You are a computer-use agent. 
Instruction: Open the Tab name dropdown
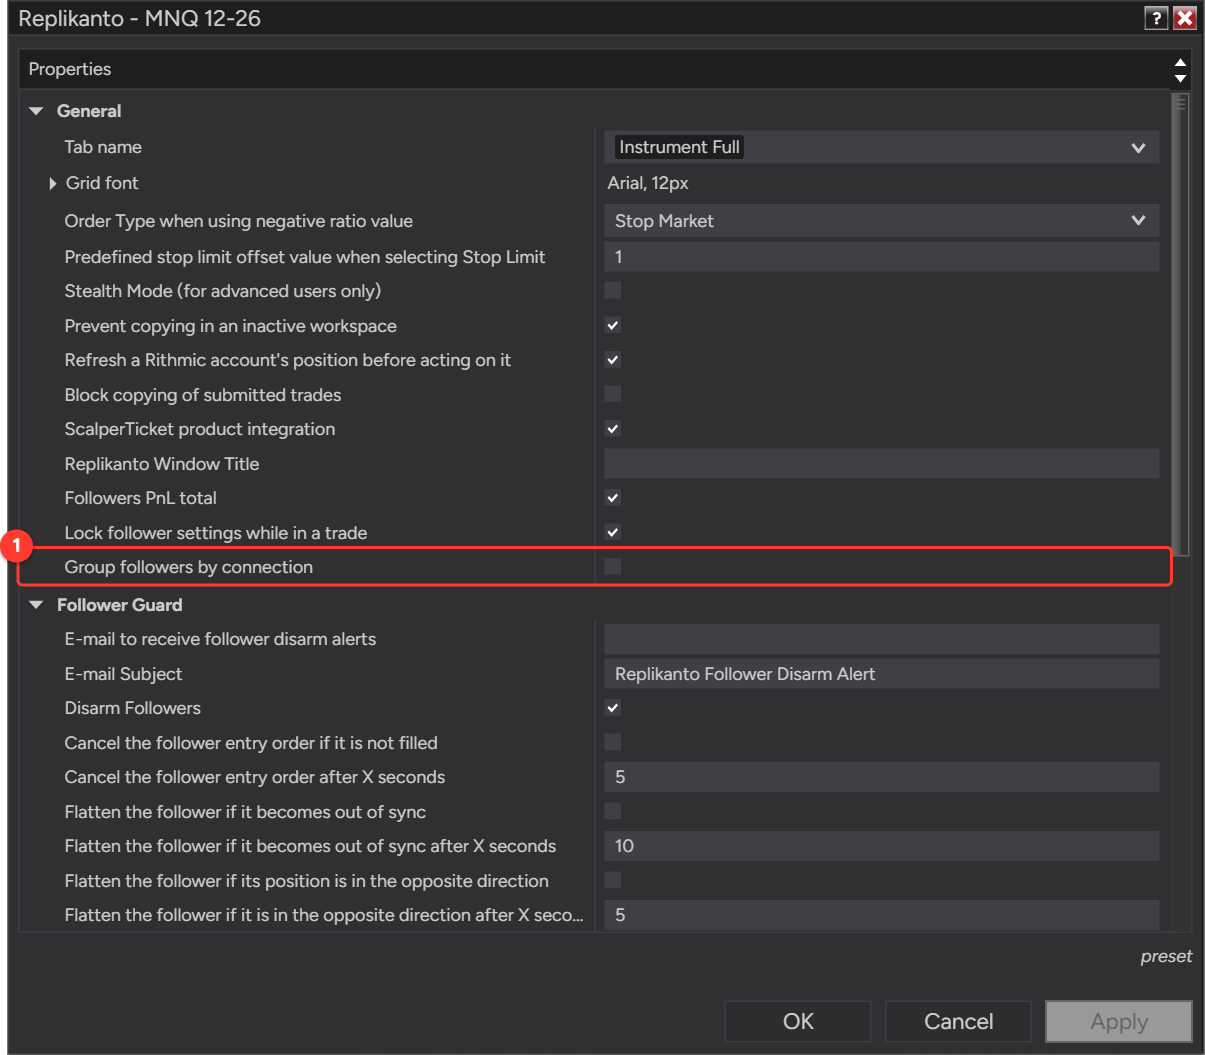(x=882, y=147)
